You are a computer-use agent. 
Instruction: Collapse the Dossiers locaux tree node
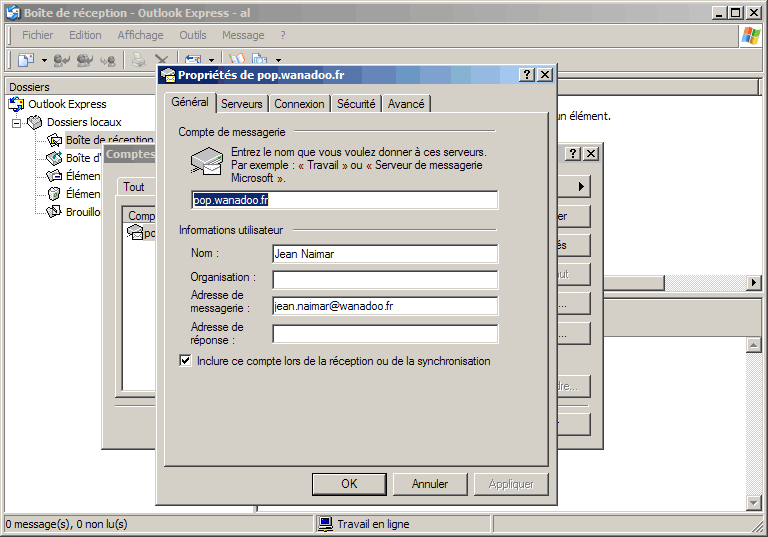pyautogui.click(x=17, y=122)
